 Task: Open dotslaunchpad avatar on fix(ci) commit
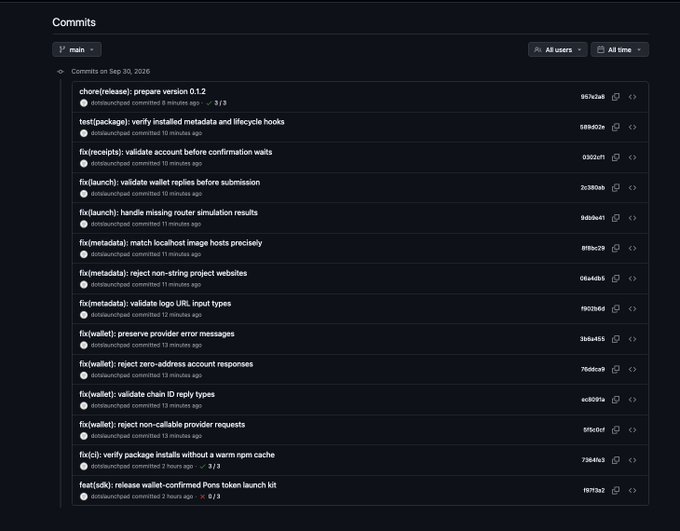[84, 466]
